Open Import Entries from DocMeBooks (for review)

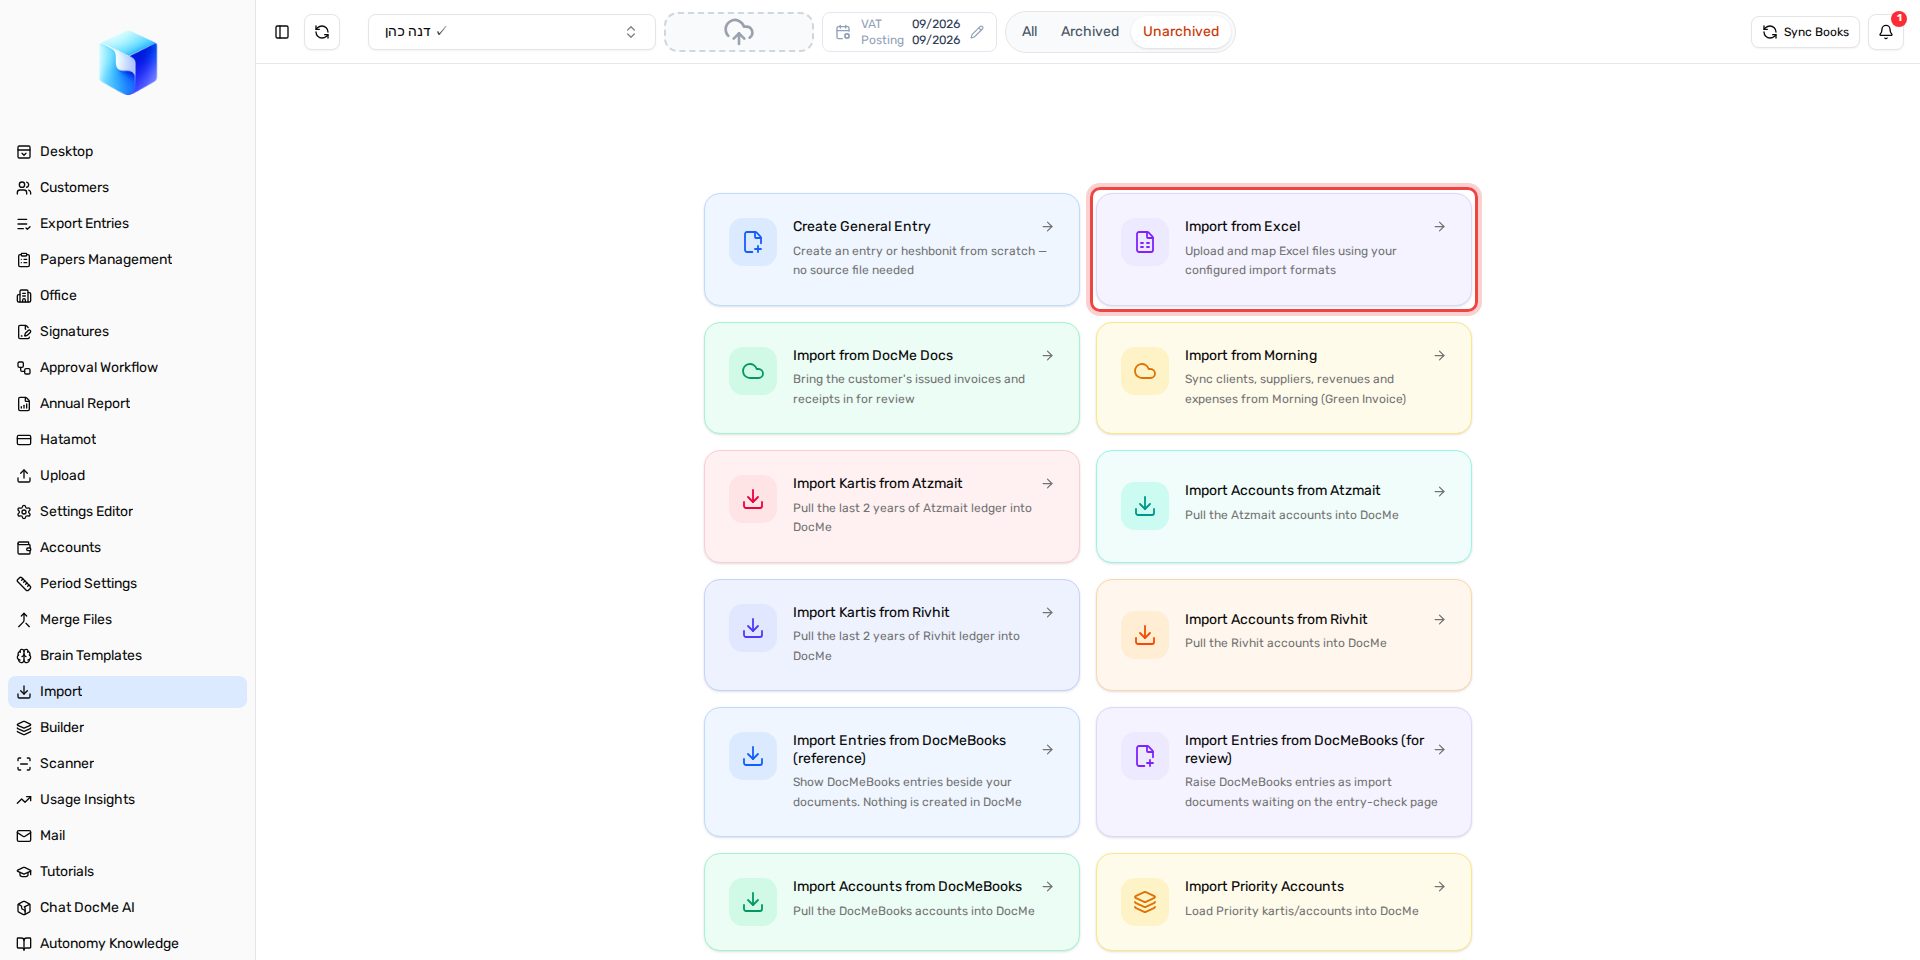pyautogui.click(x=1284, y=772)
